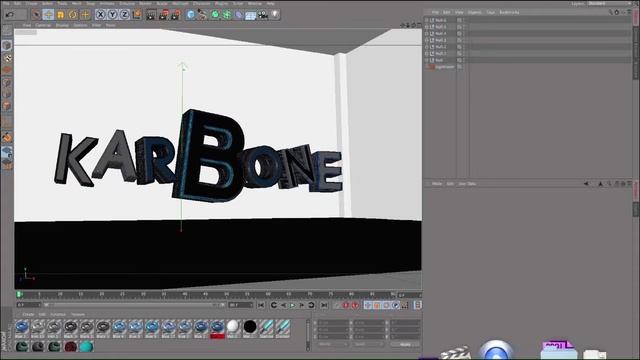Image resolution: width=640 pixels, height=360 pixels.
Task: Select the Live Selection tool
Action: (36, 15)
